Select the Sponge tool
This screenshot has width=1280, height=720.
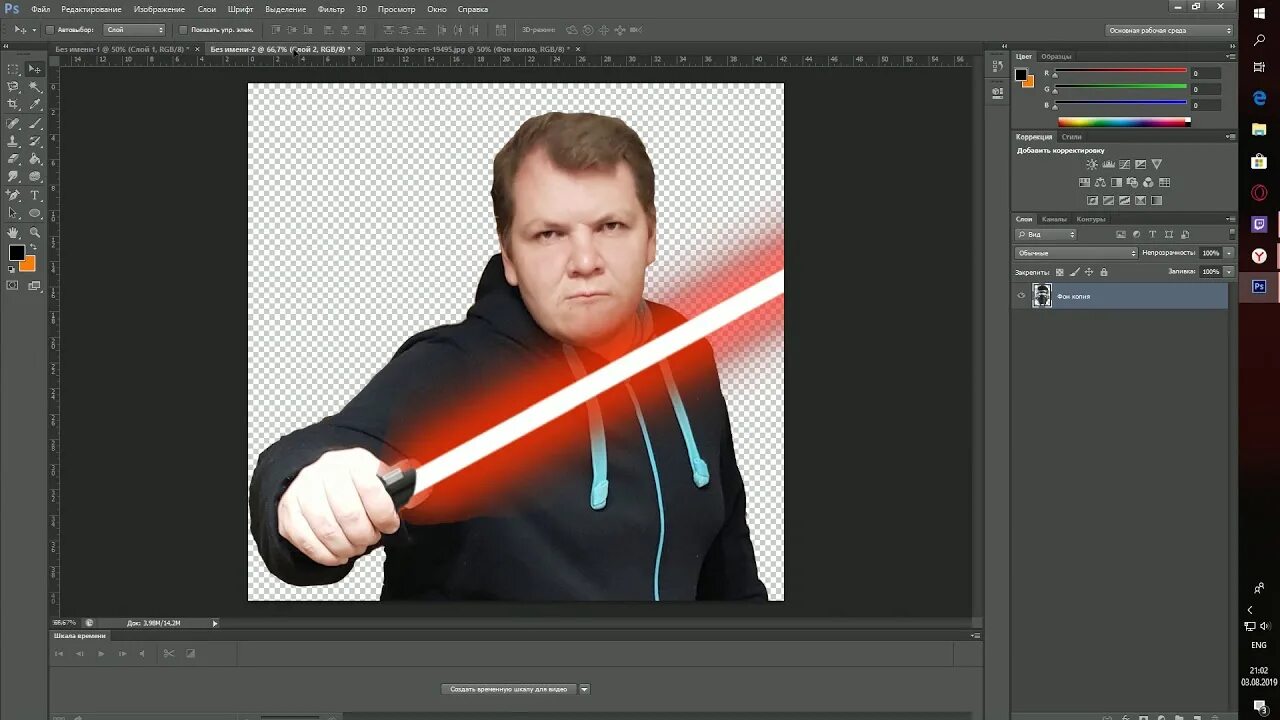35,177
